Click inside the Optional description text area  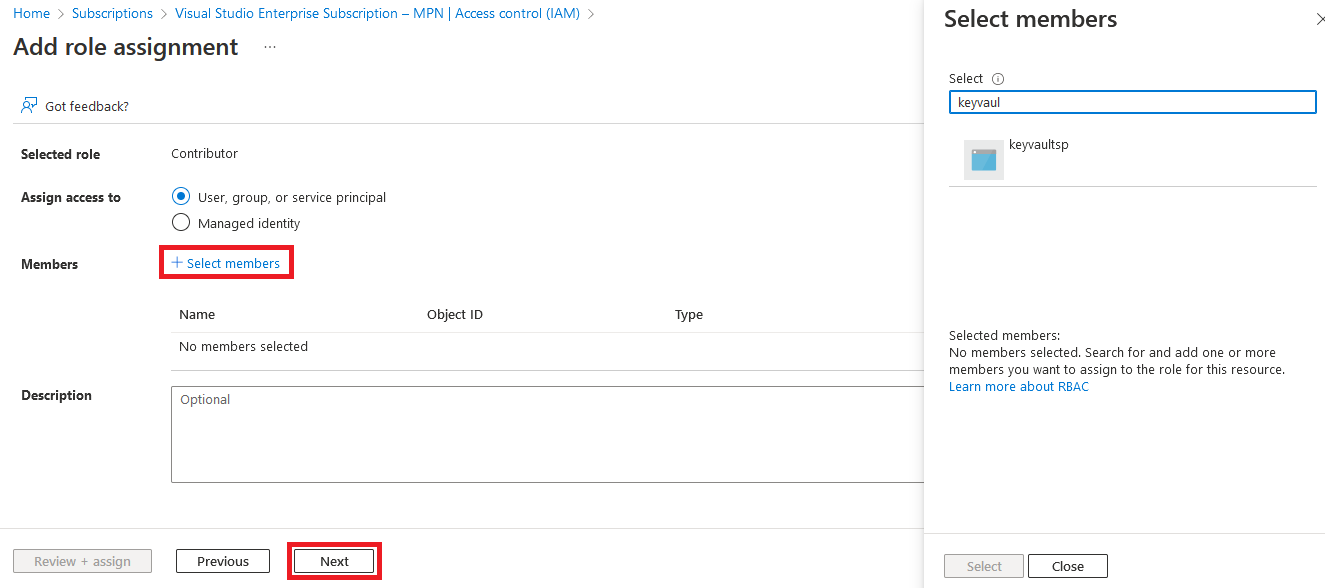click(548, 434)
